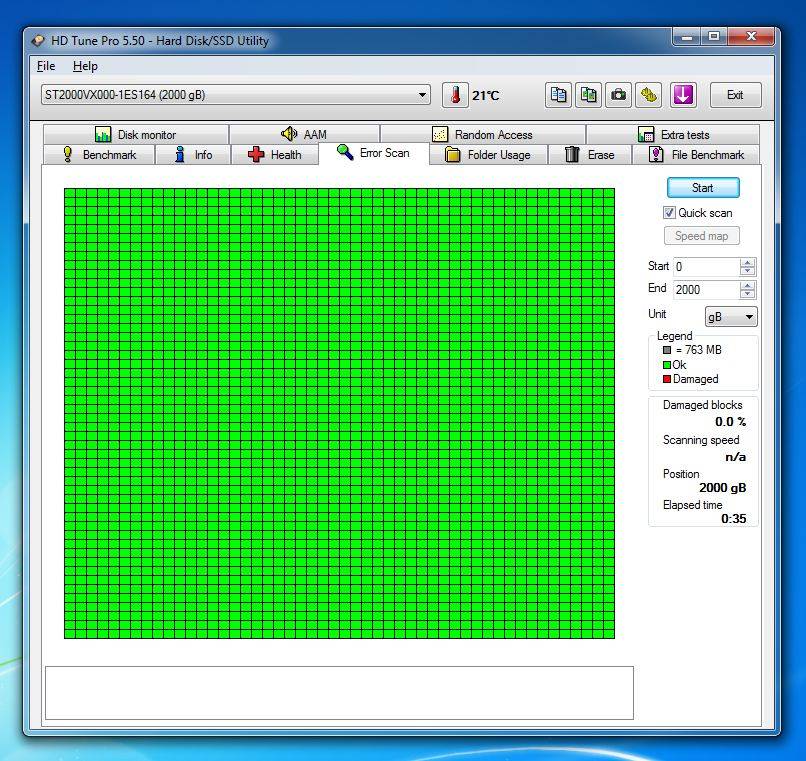Image resolution: width=806 pixels, height=761 pixels.
Task: Click the Exit button
Action: pyautogui.click(x=735, y=95)
